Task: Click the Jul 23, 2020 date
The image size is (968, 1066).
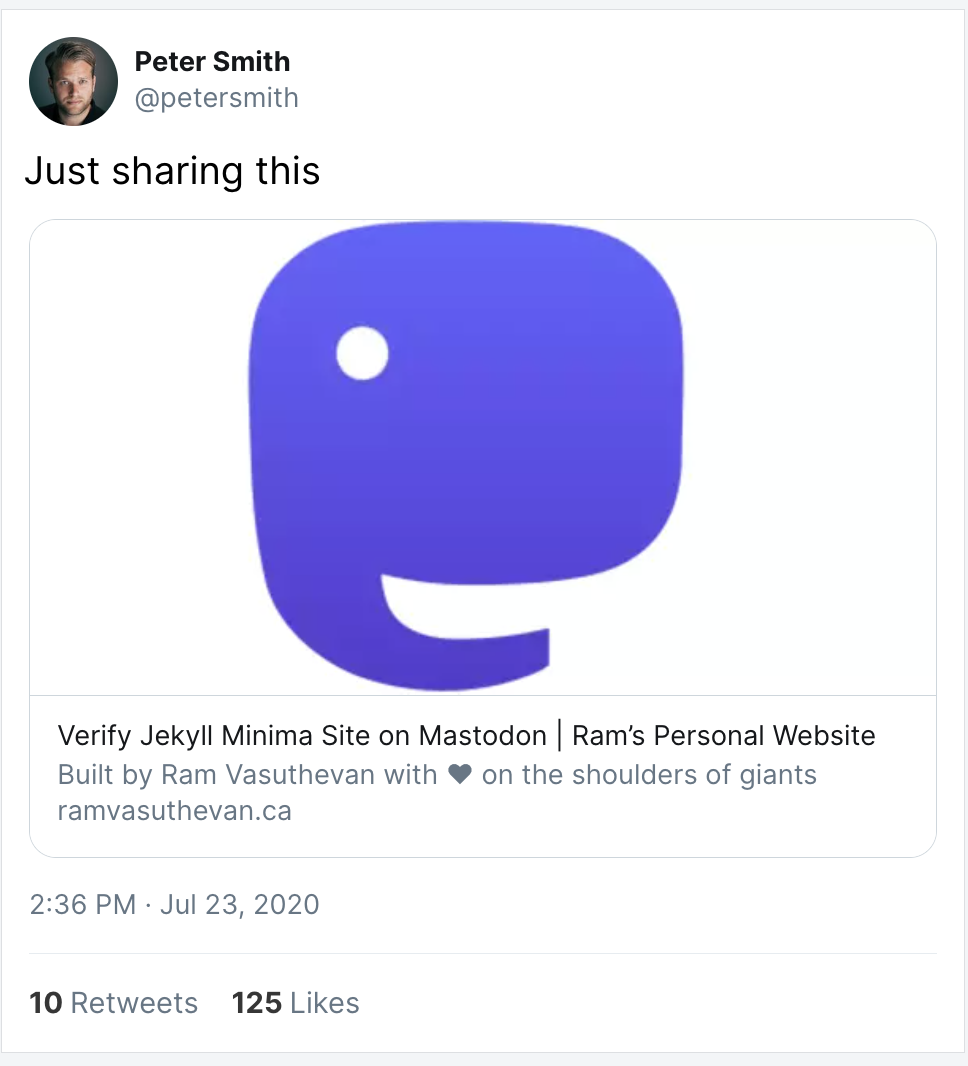Action: click(240, 905)
